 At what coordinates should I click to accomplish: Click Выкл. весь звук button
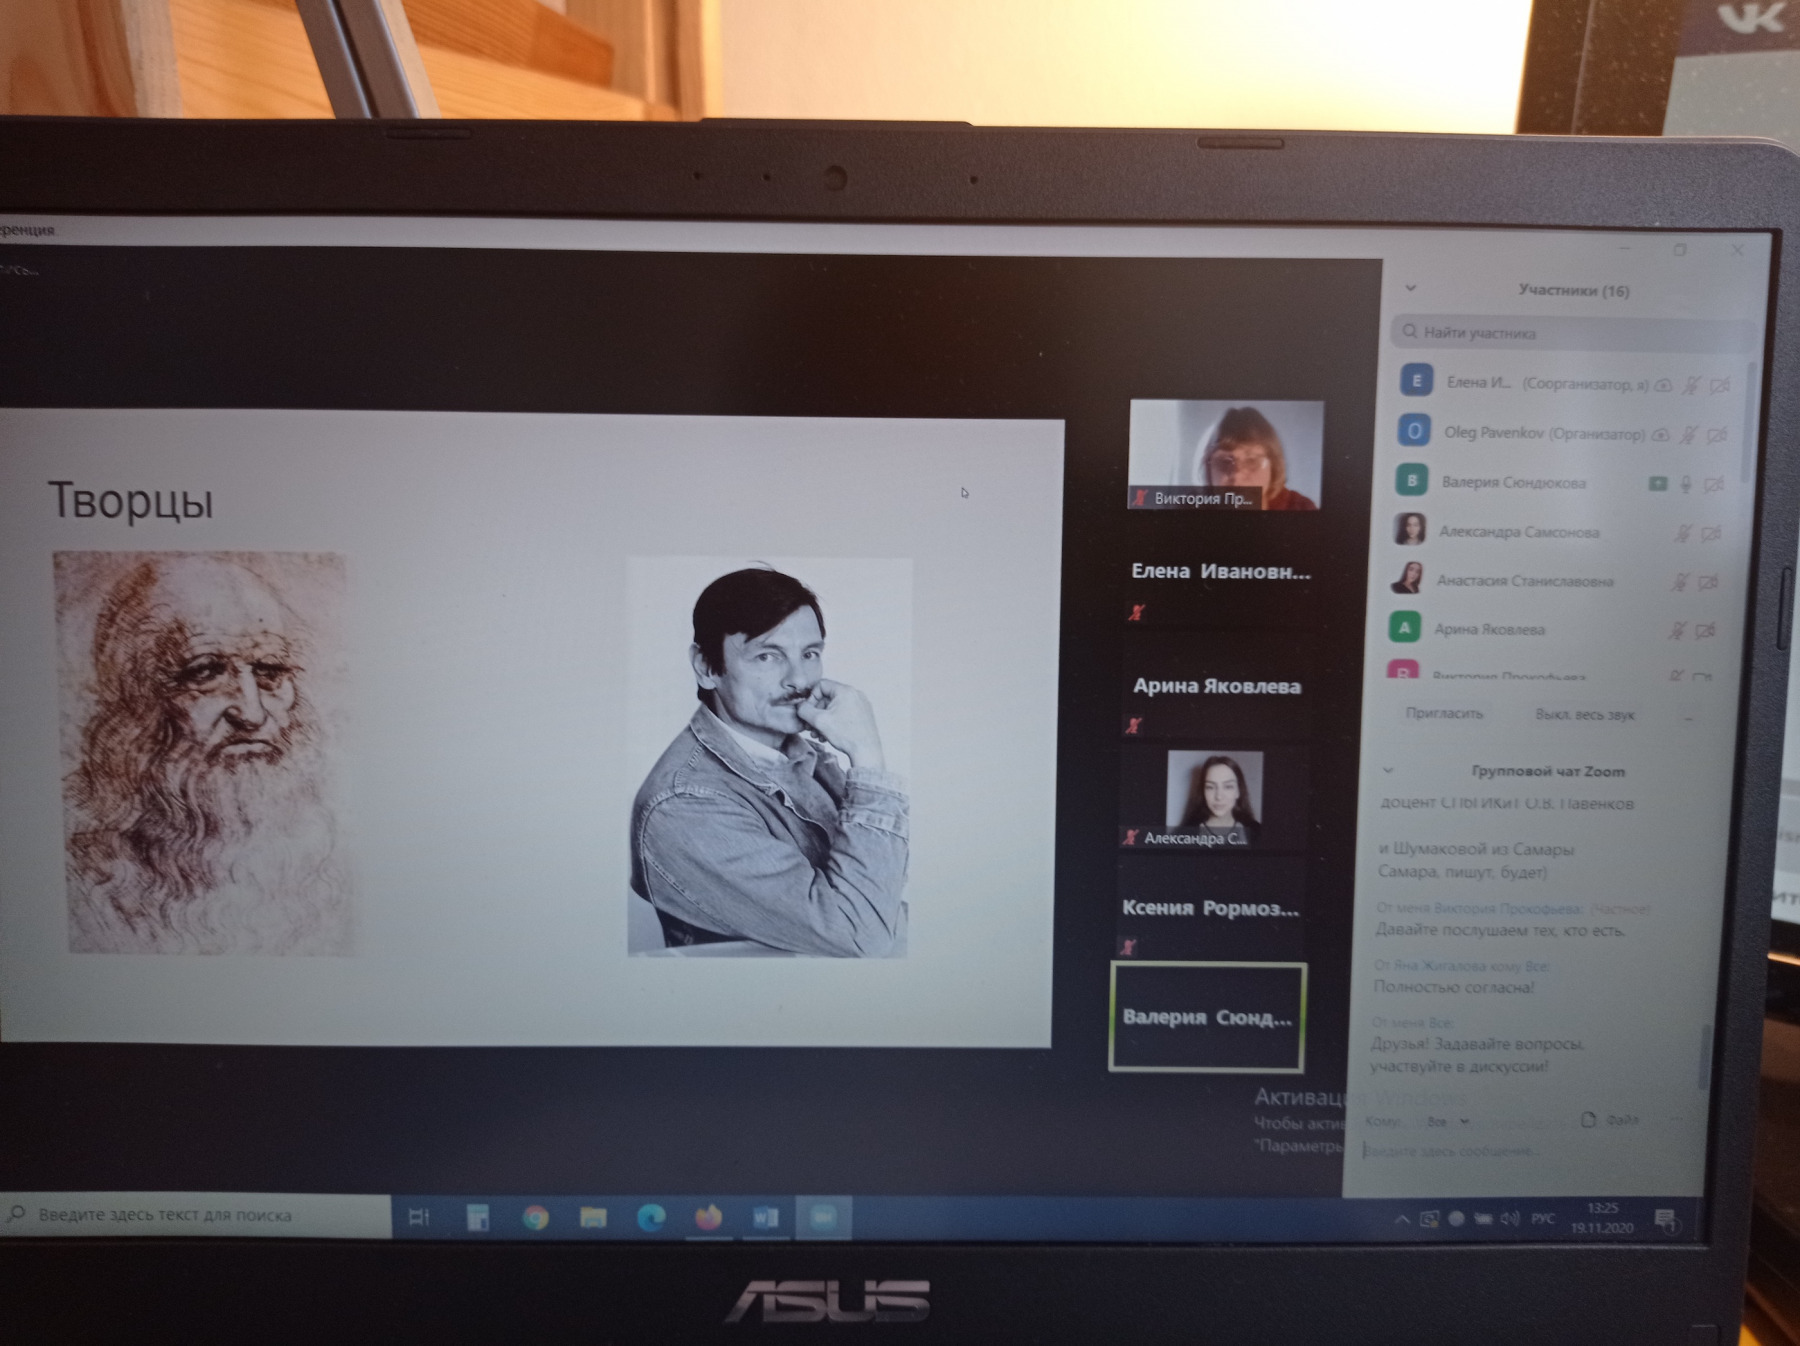[1584, 715]
